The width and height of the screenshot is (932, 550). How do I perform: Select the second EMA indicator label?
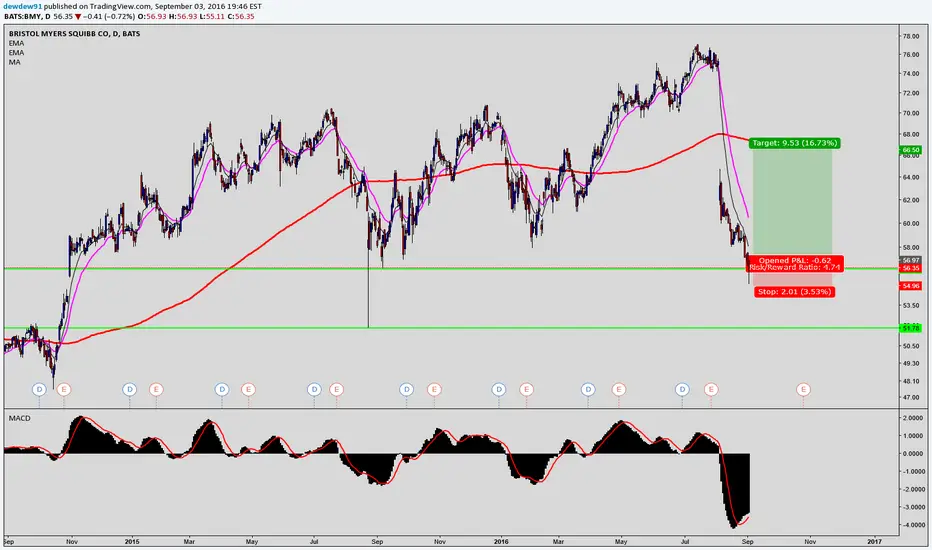(17, 53)
